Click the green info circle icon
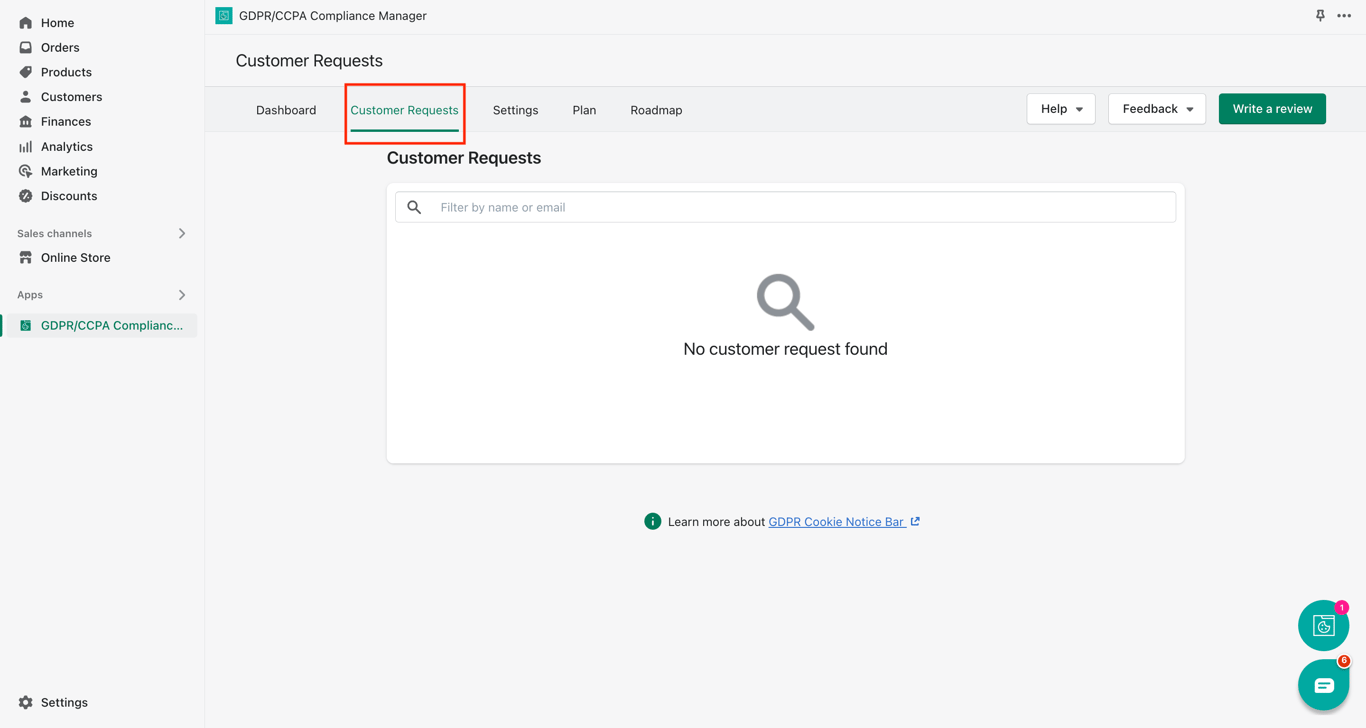 click(653, 522)
